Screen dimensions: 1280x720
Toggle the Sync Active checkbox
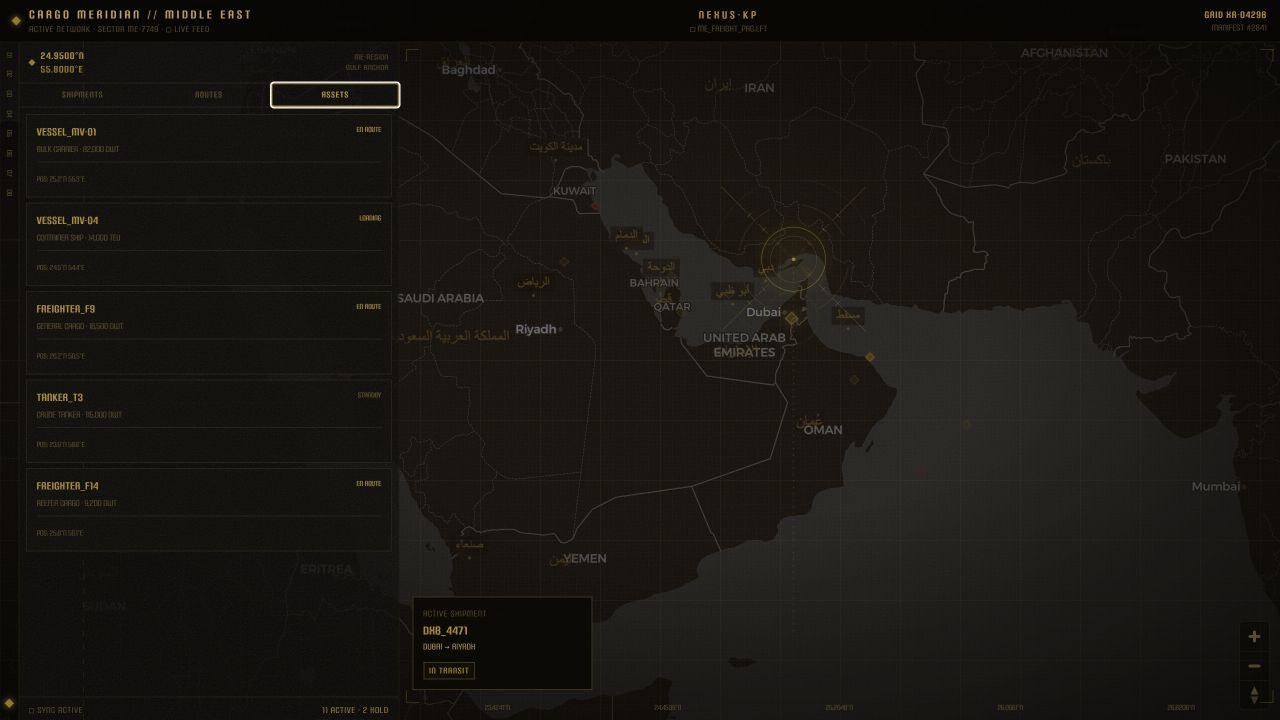(31, 710)
